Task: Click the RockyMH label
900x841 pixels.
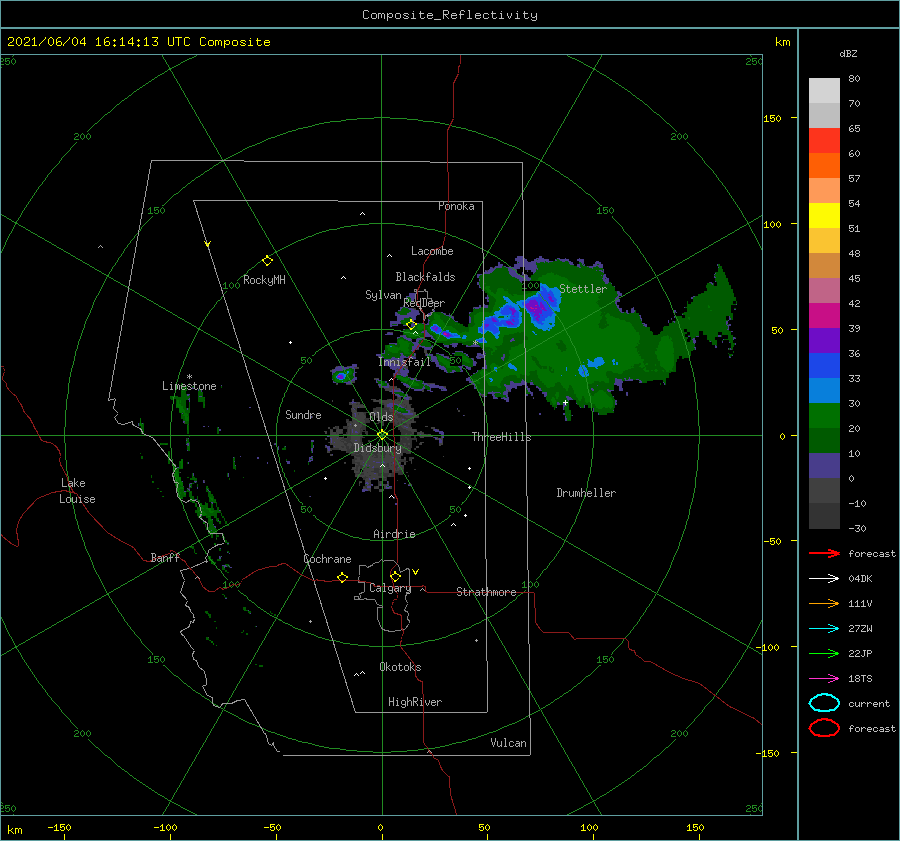Action: [264, 280]
